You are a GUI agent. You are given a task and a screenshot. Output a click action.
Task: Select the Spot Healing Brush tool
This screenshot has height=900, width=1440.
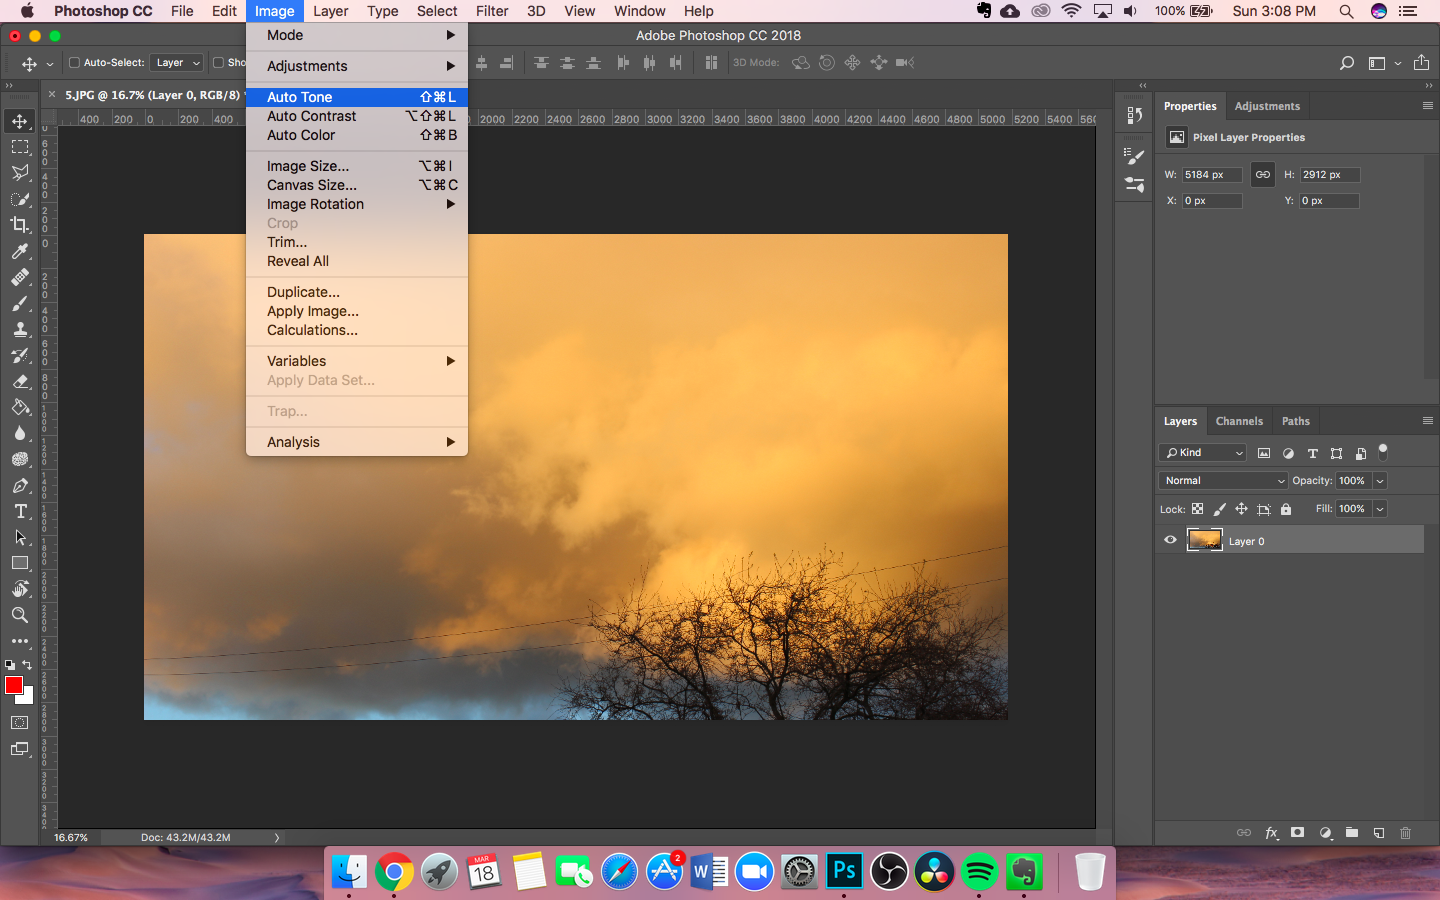point(20,277)
